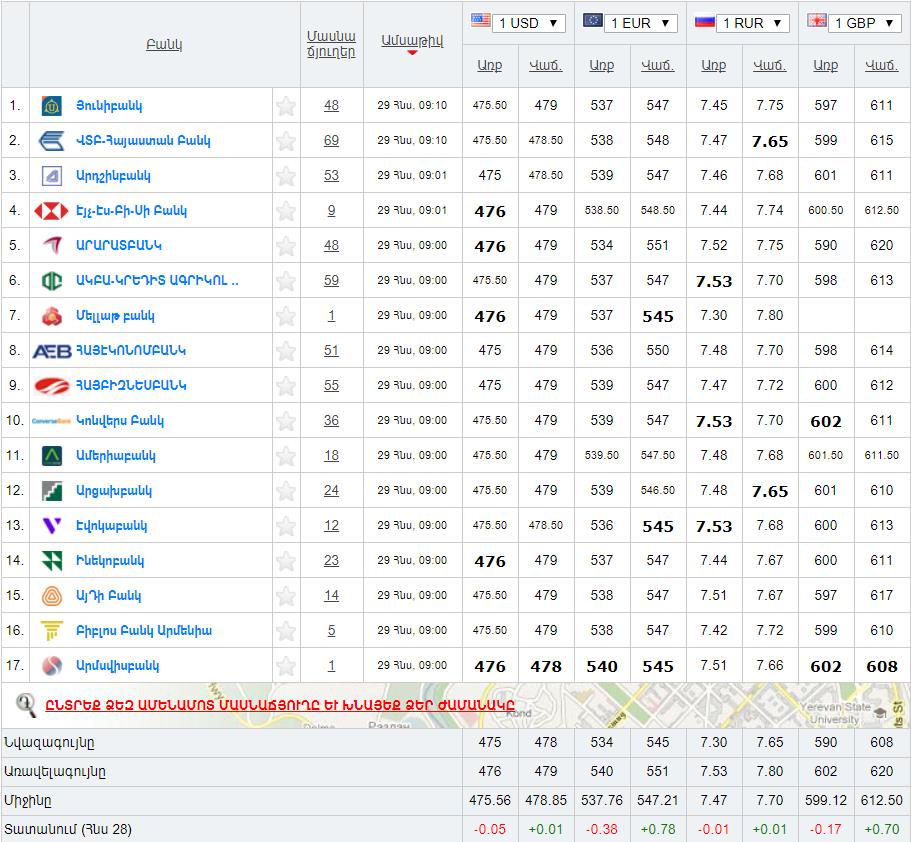Click the magnifying glass search icon
Image resolution: width=911 pixels, height=842 pixels.
point(27,705)
